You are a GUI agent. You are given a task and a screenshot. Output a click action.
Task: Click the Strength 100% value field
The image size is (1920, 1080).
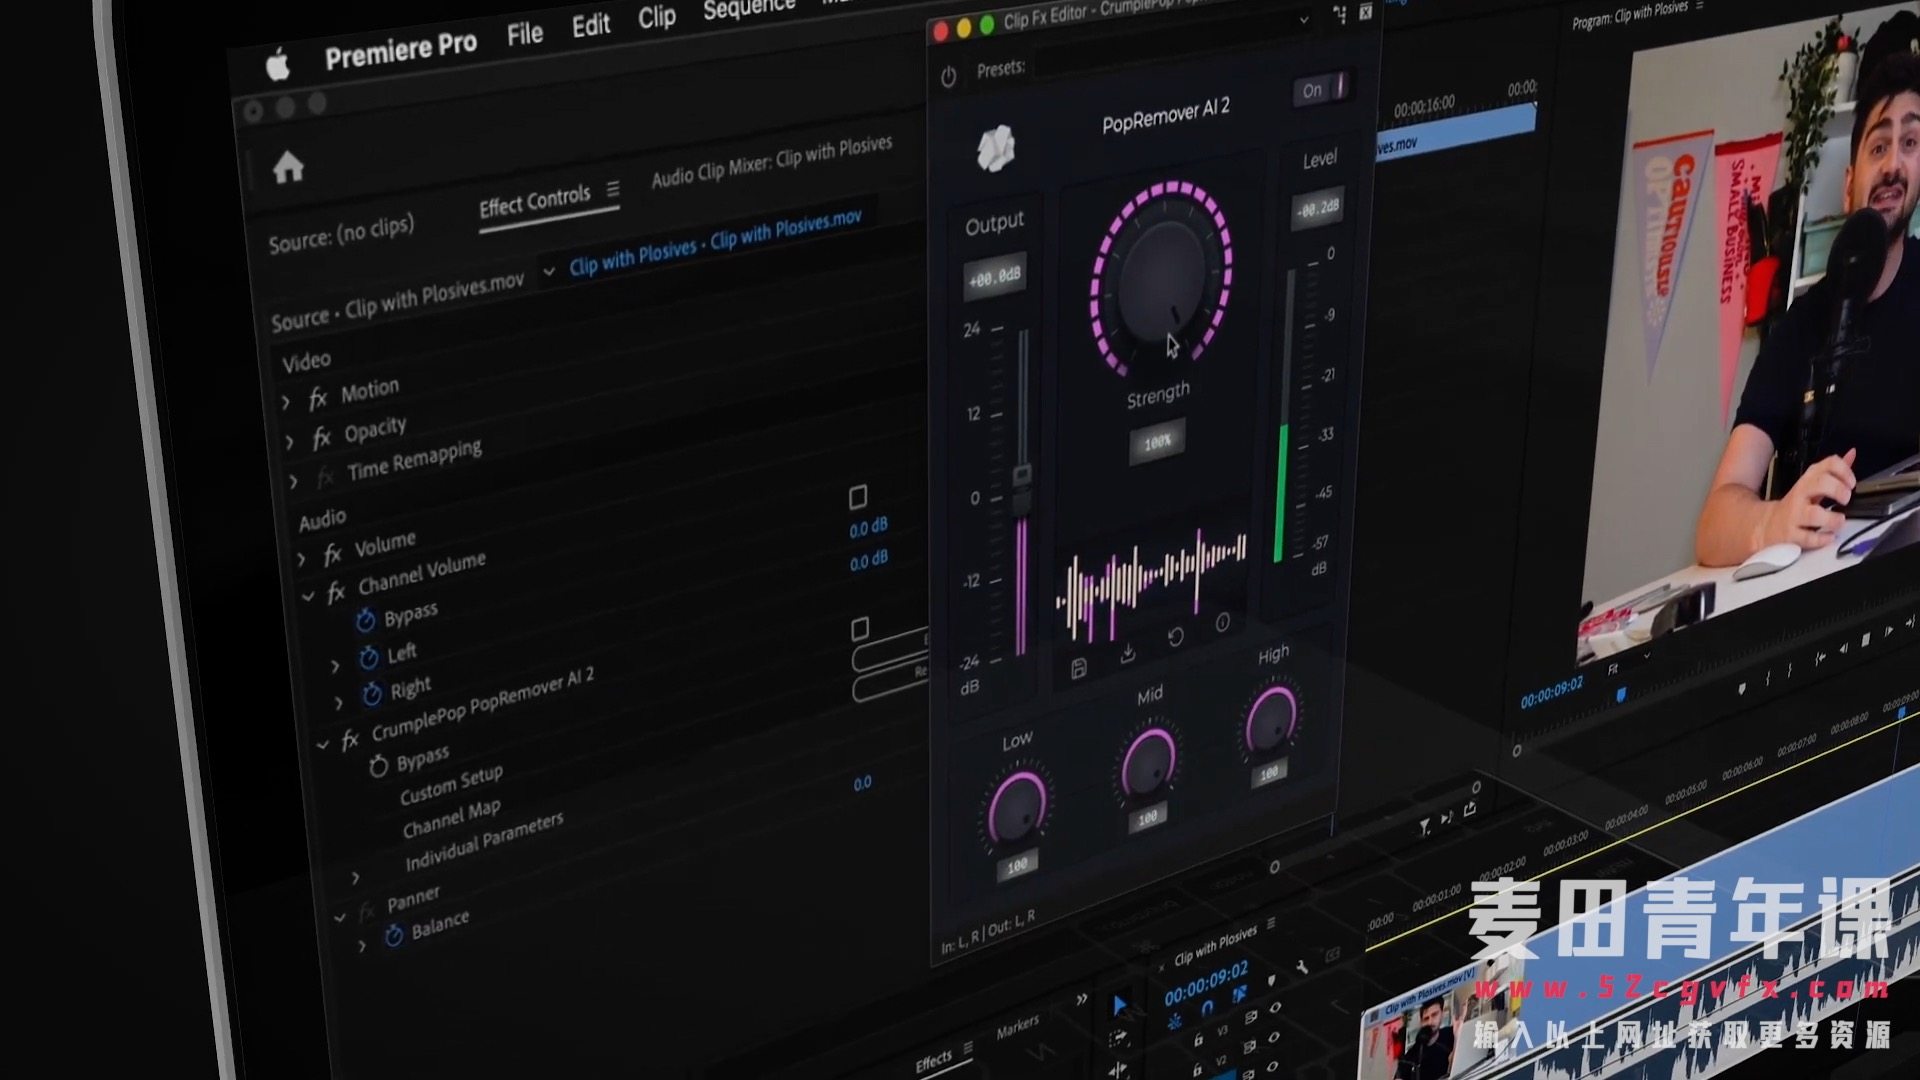pyautogui.click(x=1157, y=442)
